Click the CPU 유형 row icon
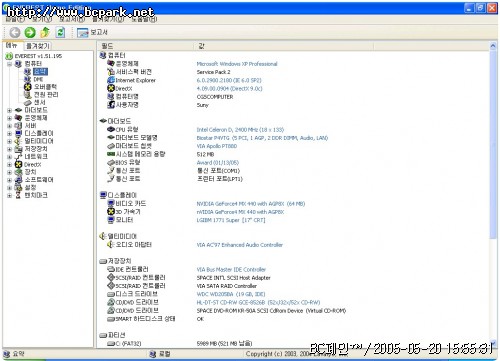This screenshot has height=361, width=500. pos(111,129)
